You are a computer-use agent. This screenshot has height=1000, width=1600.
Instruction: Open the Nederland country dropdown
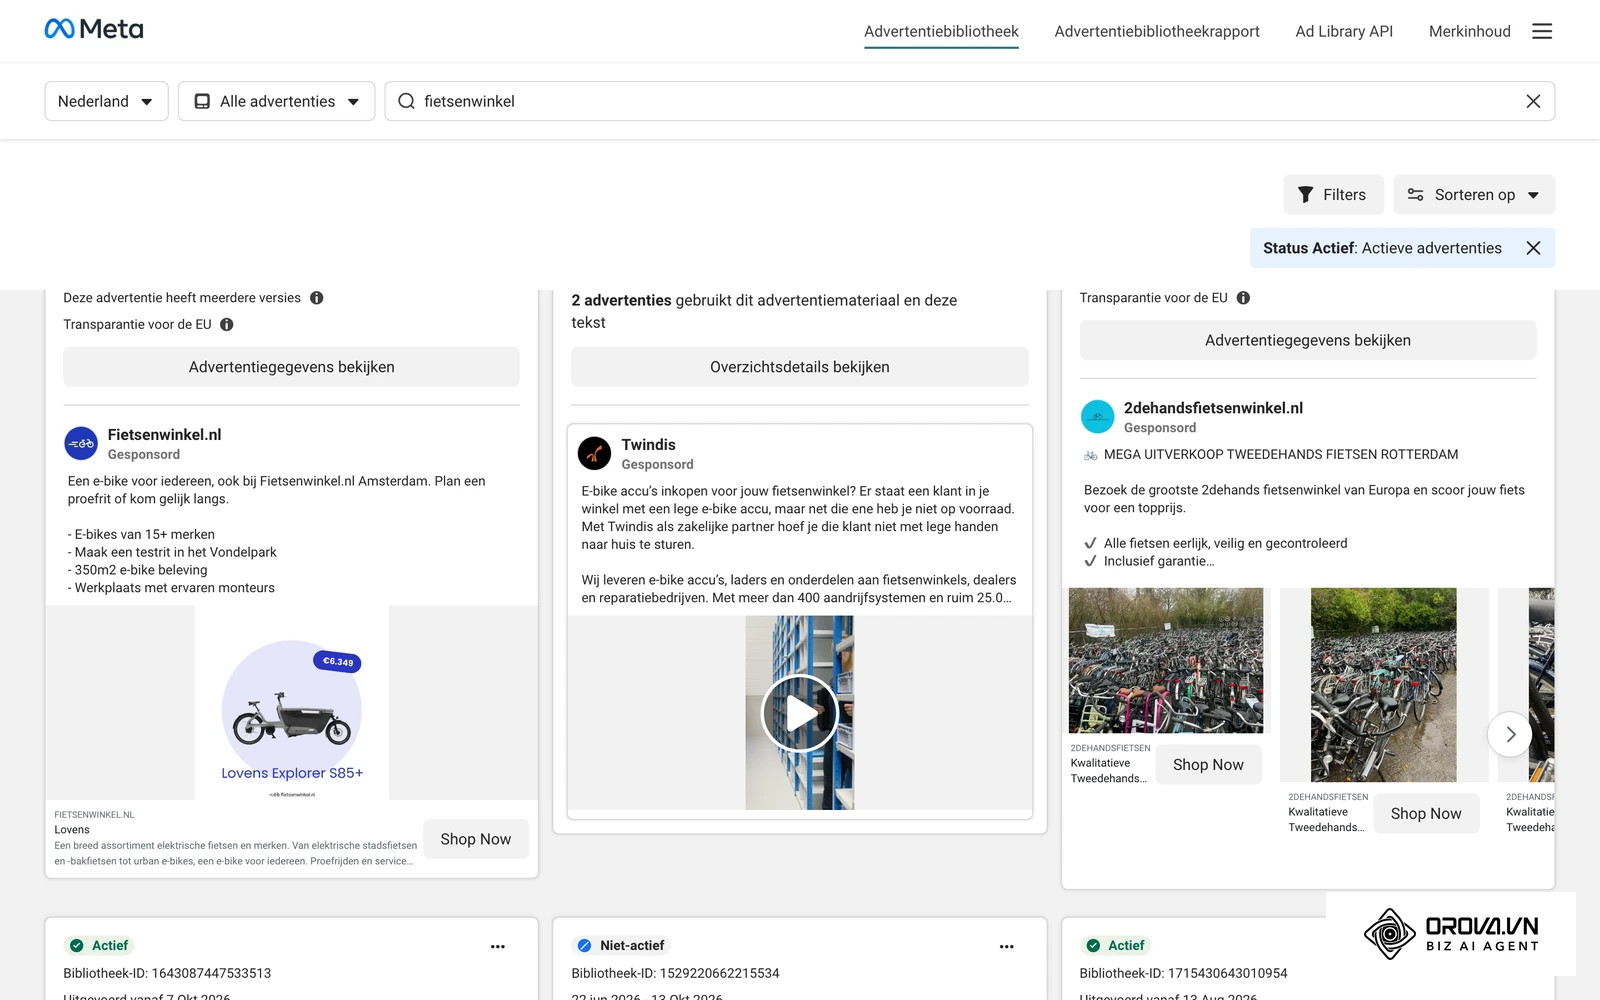click(x=106, y=101)
